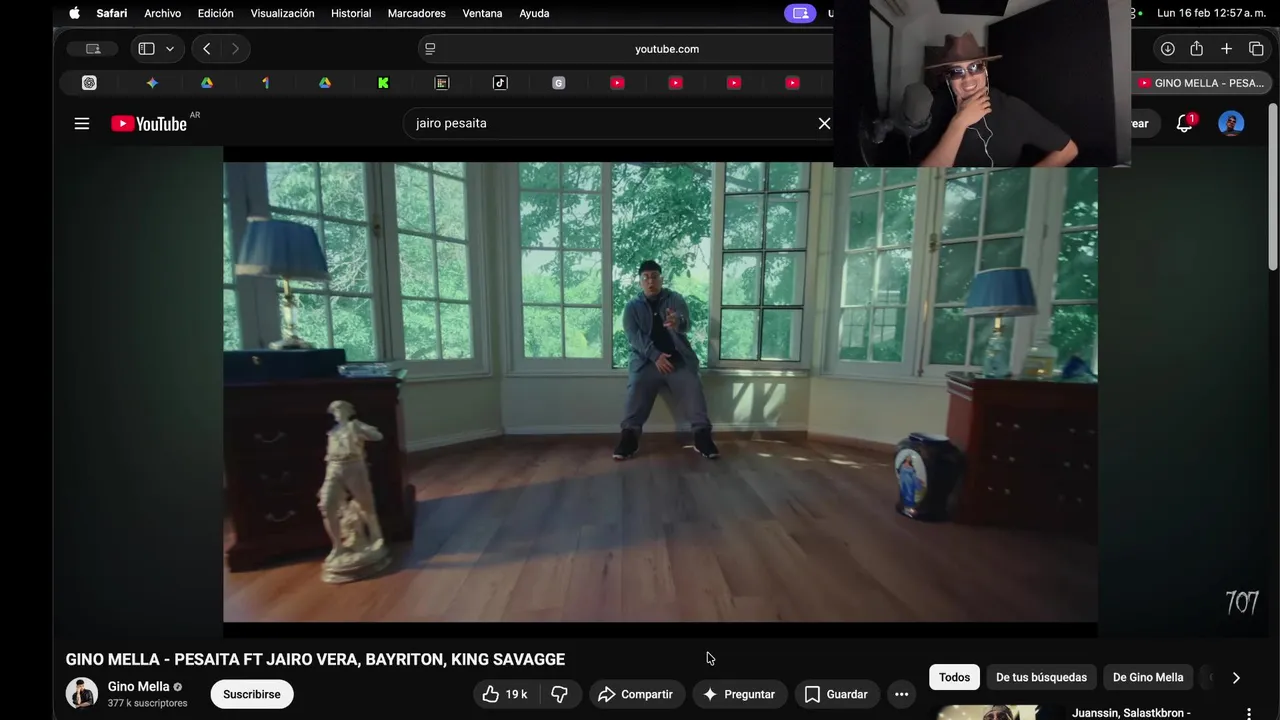Screen dimensions: 1280x720
Task: Switch to the Kick pinned tab
Action: tap(383, 83)
